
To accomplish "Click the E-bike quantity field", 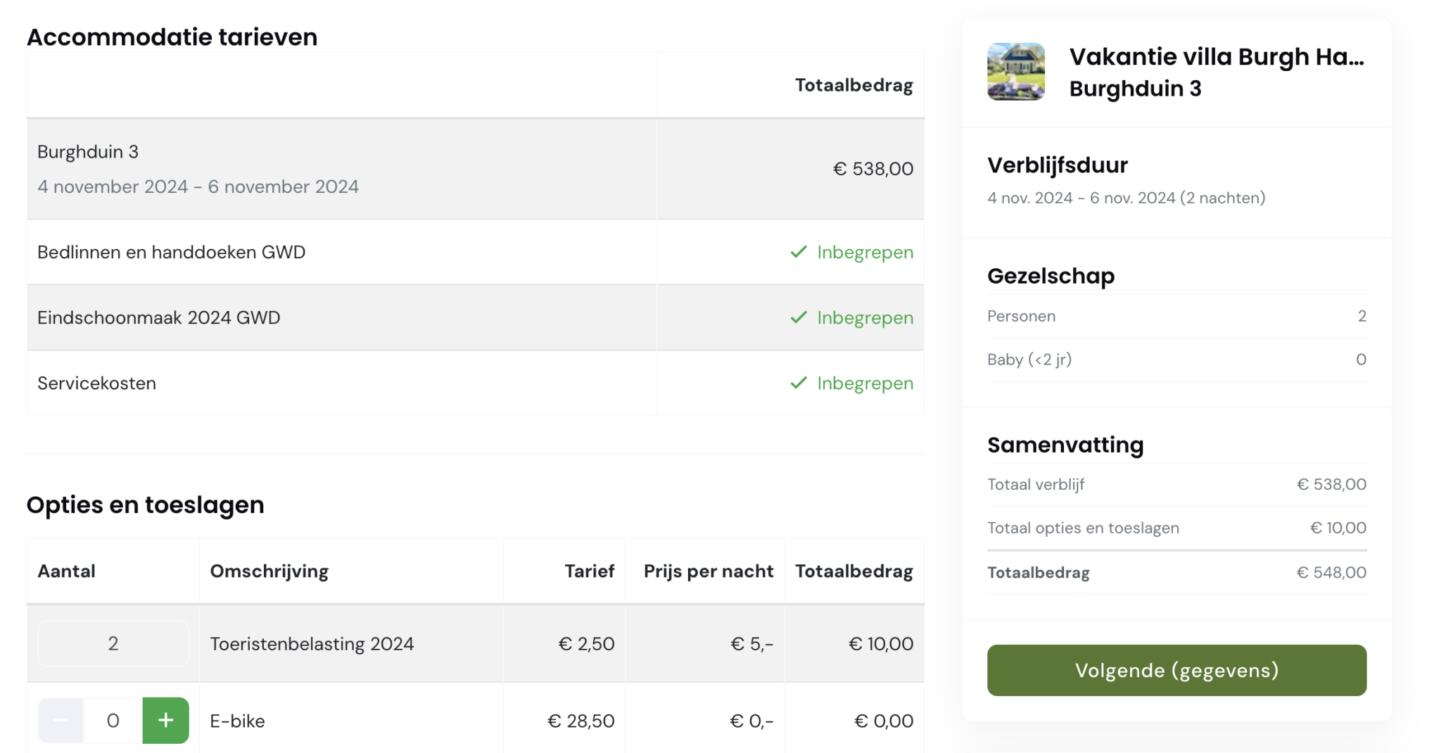I will [113, 721].
